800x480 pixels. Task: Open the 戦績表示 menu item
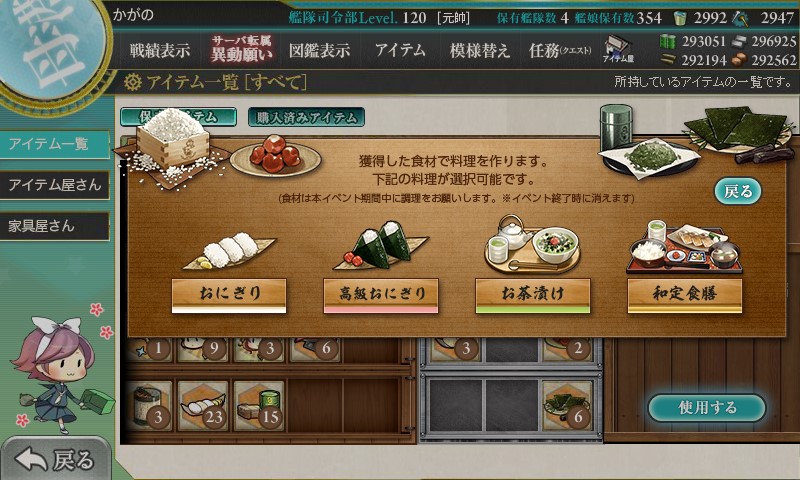coord(160,50)
